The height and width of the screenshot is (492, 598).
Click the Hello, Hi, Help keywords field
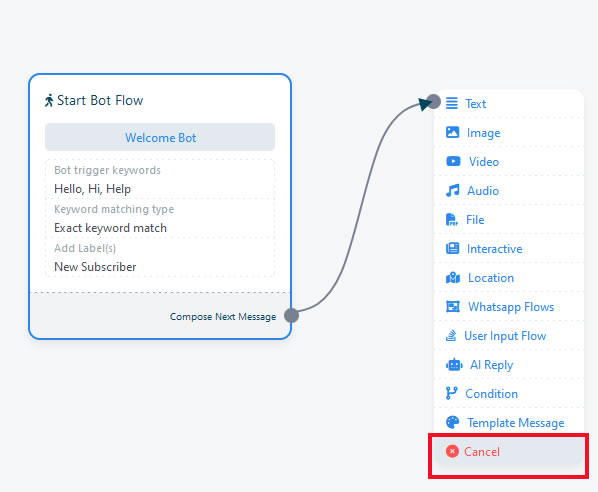point(160,189)
